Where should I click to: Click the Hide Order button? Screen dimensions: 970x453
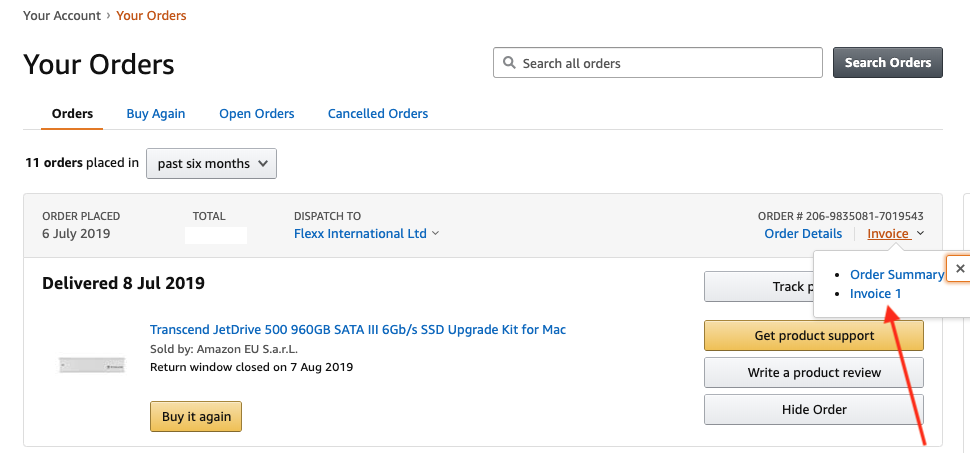pos(814,410)
